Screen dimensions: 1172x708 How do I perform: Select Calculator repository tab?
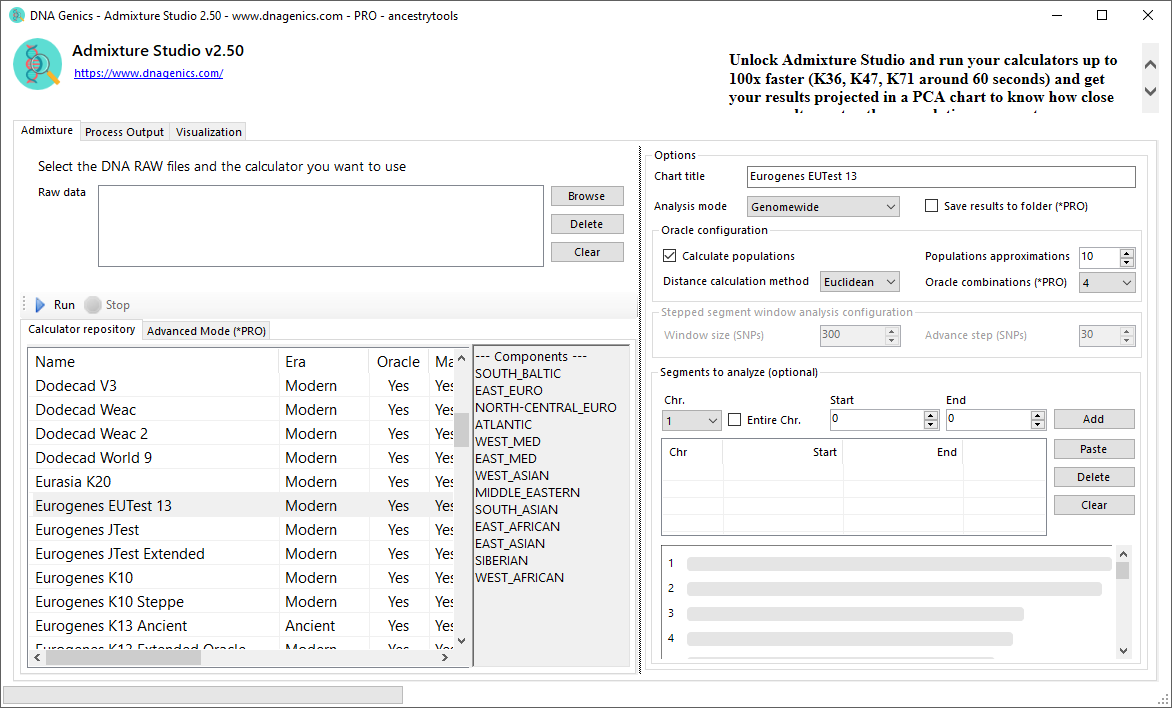[x=81, y=329]
